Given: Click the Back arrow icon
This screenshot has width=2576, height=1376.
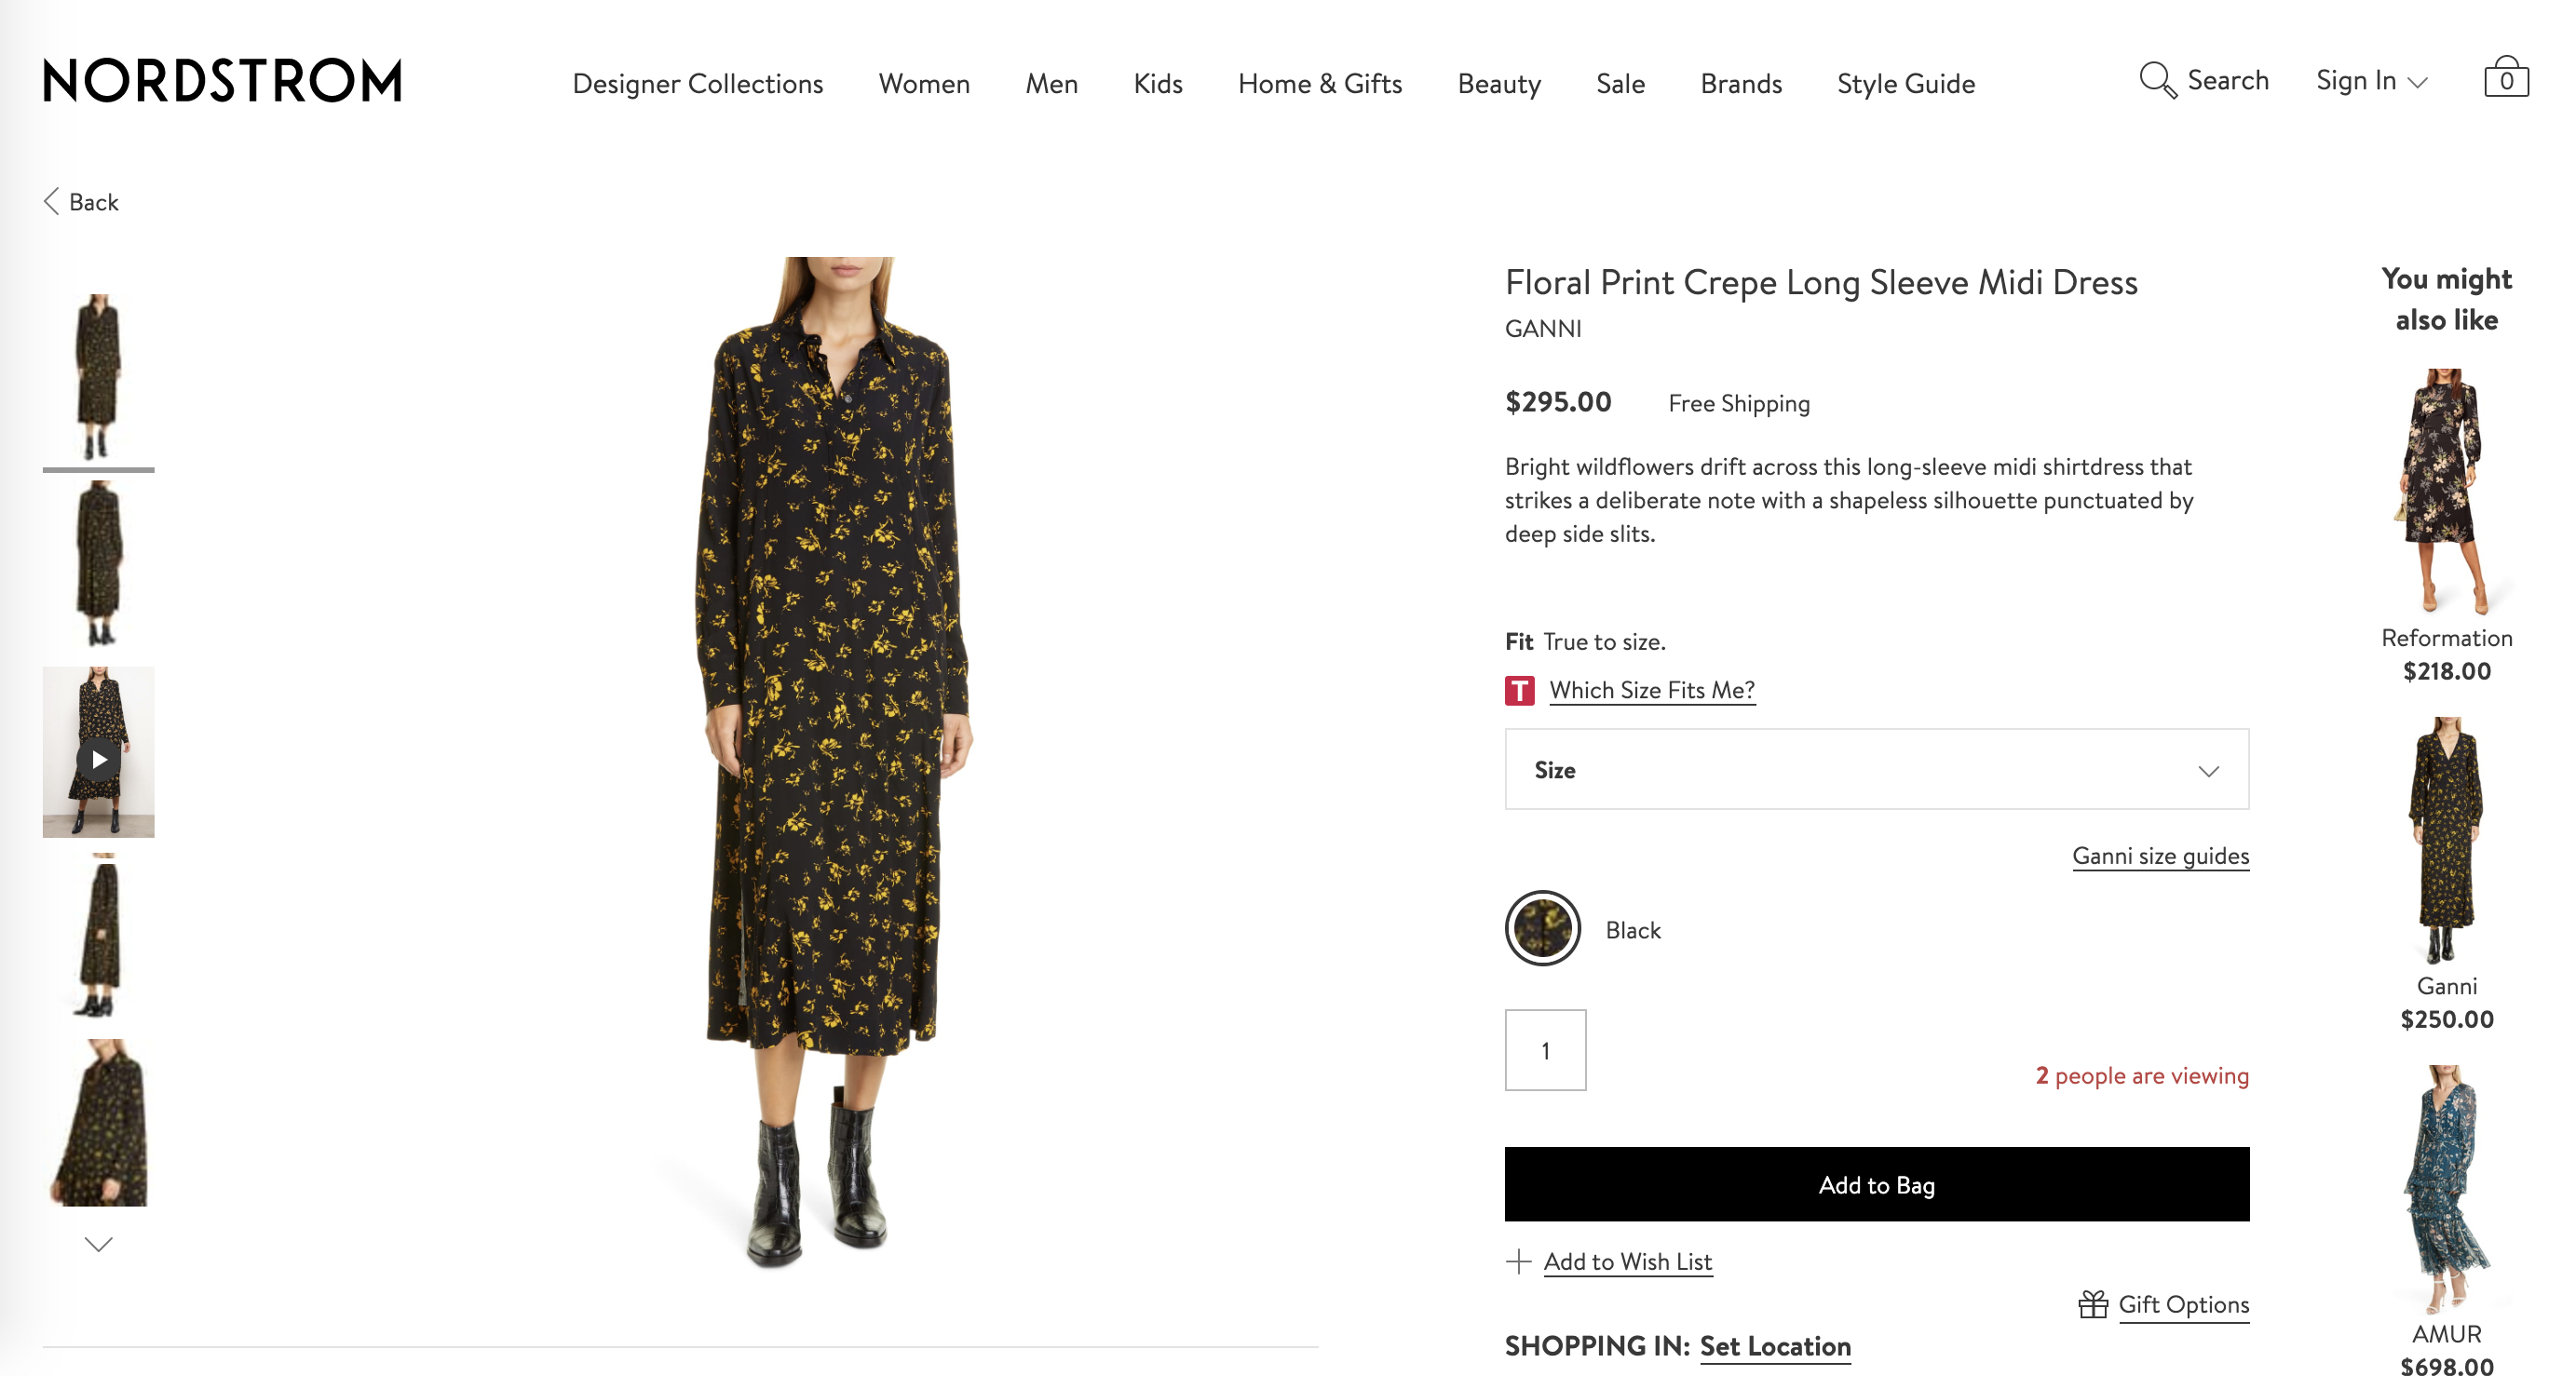Looking at the screenshot, I should point(52,202).
